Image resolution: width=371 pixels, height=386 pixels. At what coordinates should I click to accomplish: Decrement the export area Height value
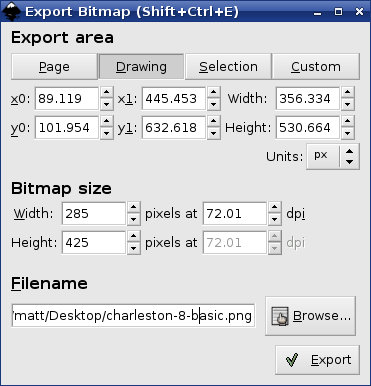(x=348, y=133)
